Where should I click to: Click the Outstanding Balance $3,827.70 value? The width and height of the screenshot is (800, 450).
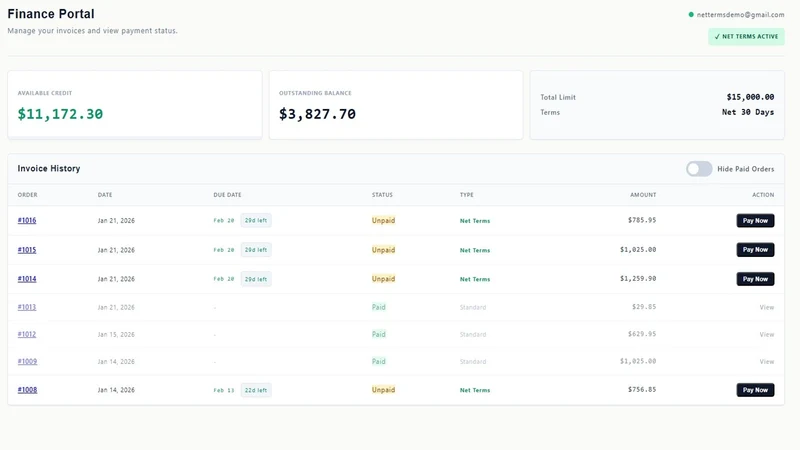(317, 114)
